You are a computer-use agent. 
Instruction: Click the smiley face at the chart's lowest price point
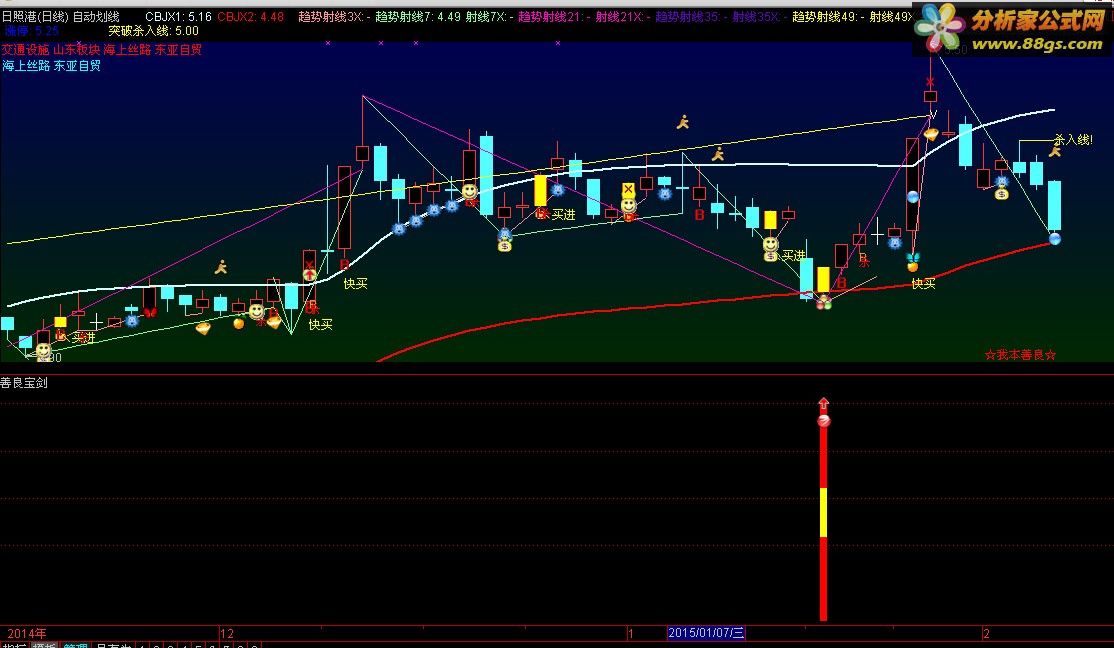coord(43,350)
